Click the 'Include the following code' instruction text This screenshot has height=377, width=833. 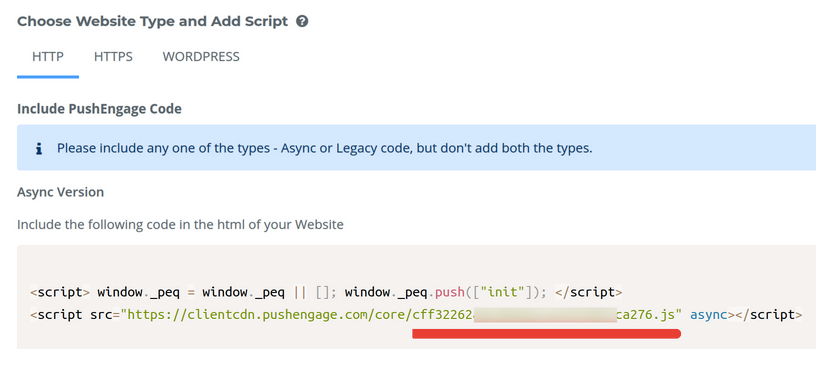(x=180, y=225)
